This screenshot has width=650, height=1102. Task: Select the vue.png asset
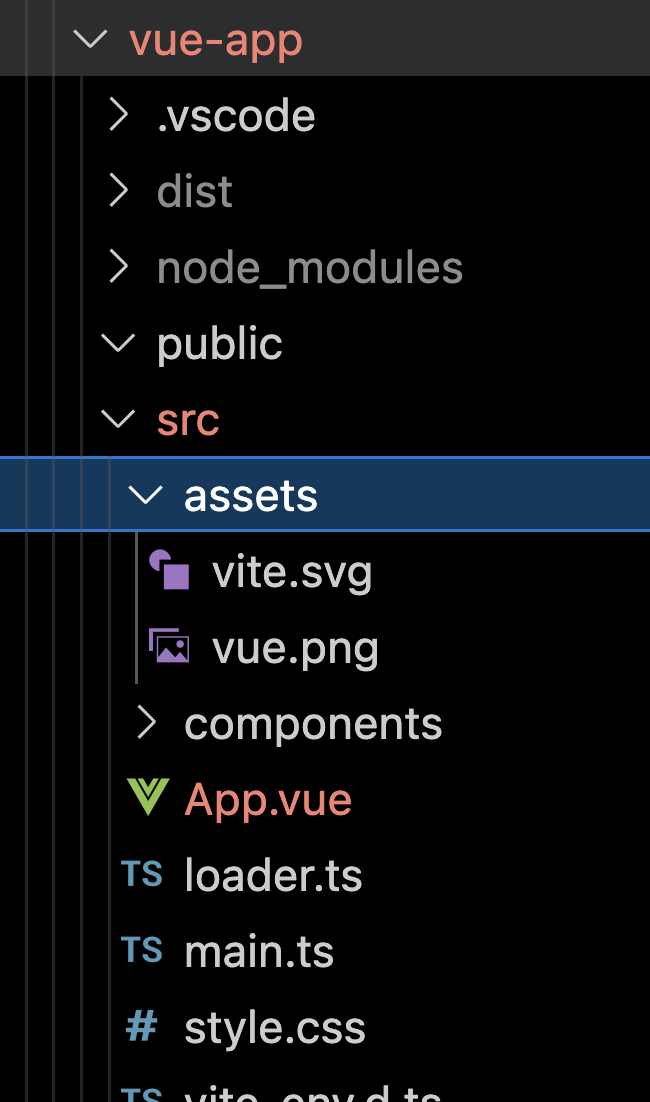pos(294,647)
